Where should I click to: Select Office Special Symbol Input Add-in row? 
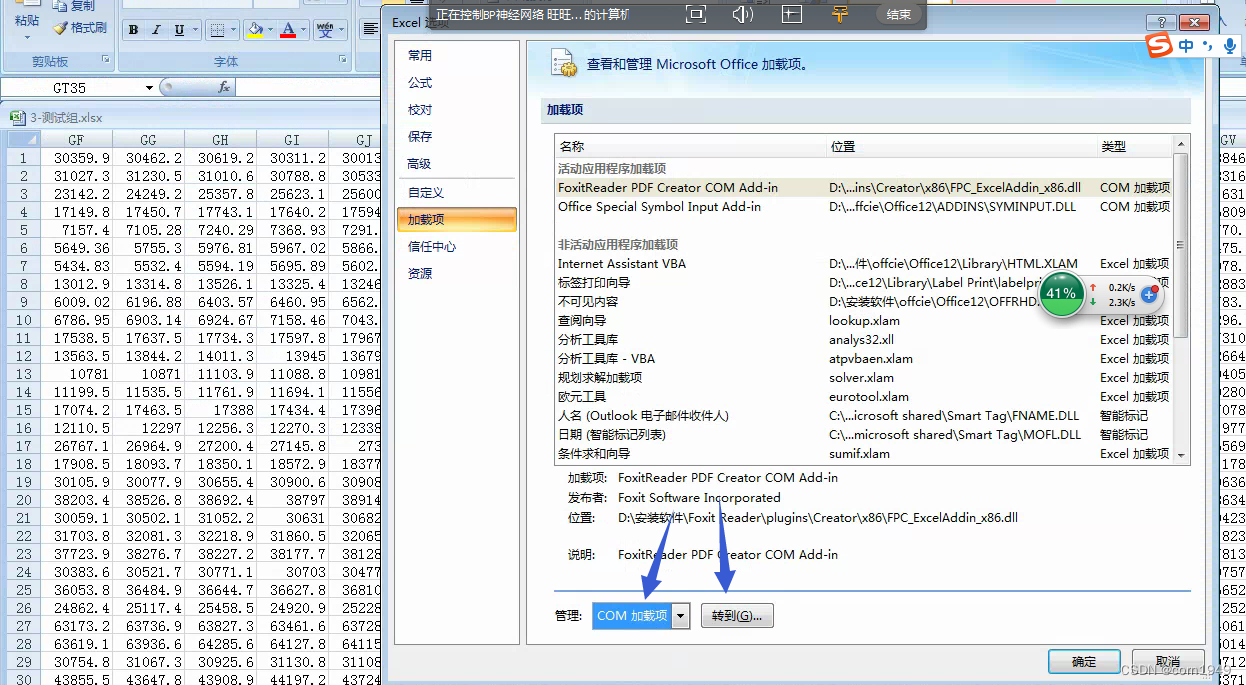pyautogui.click(x=863, y=206)
